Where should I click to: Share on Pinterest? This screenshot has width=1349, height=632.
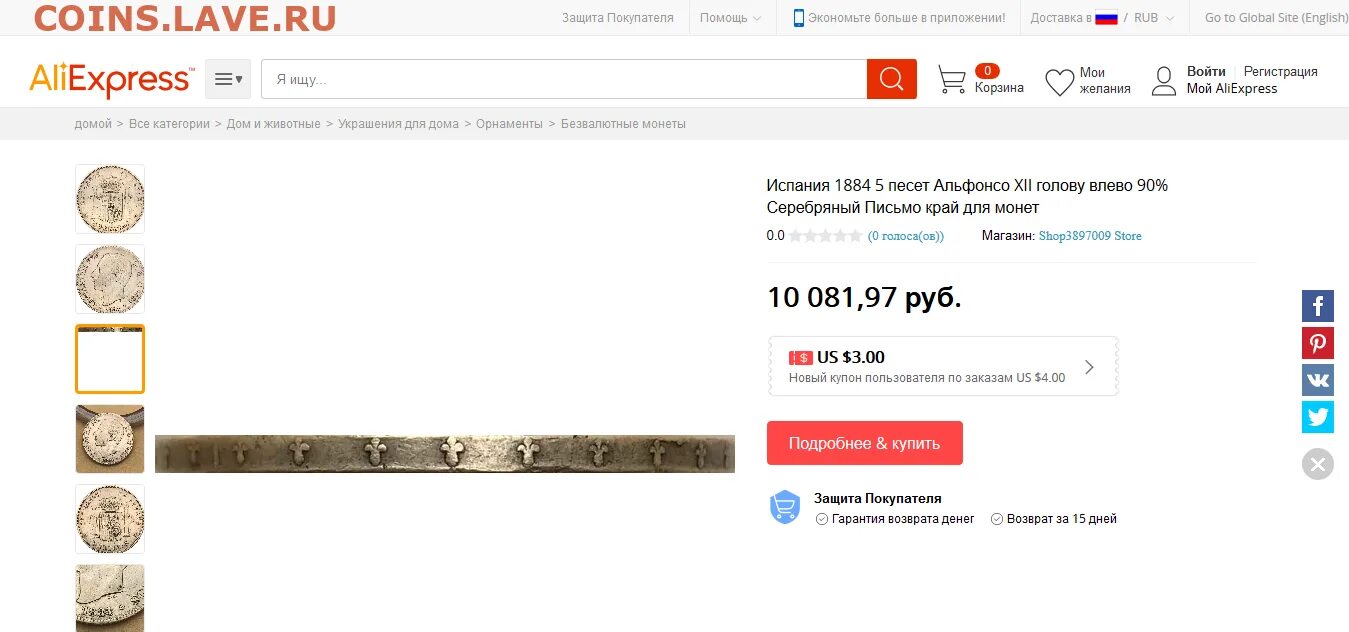pyautogui.click(x=1317, y=343)
